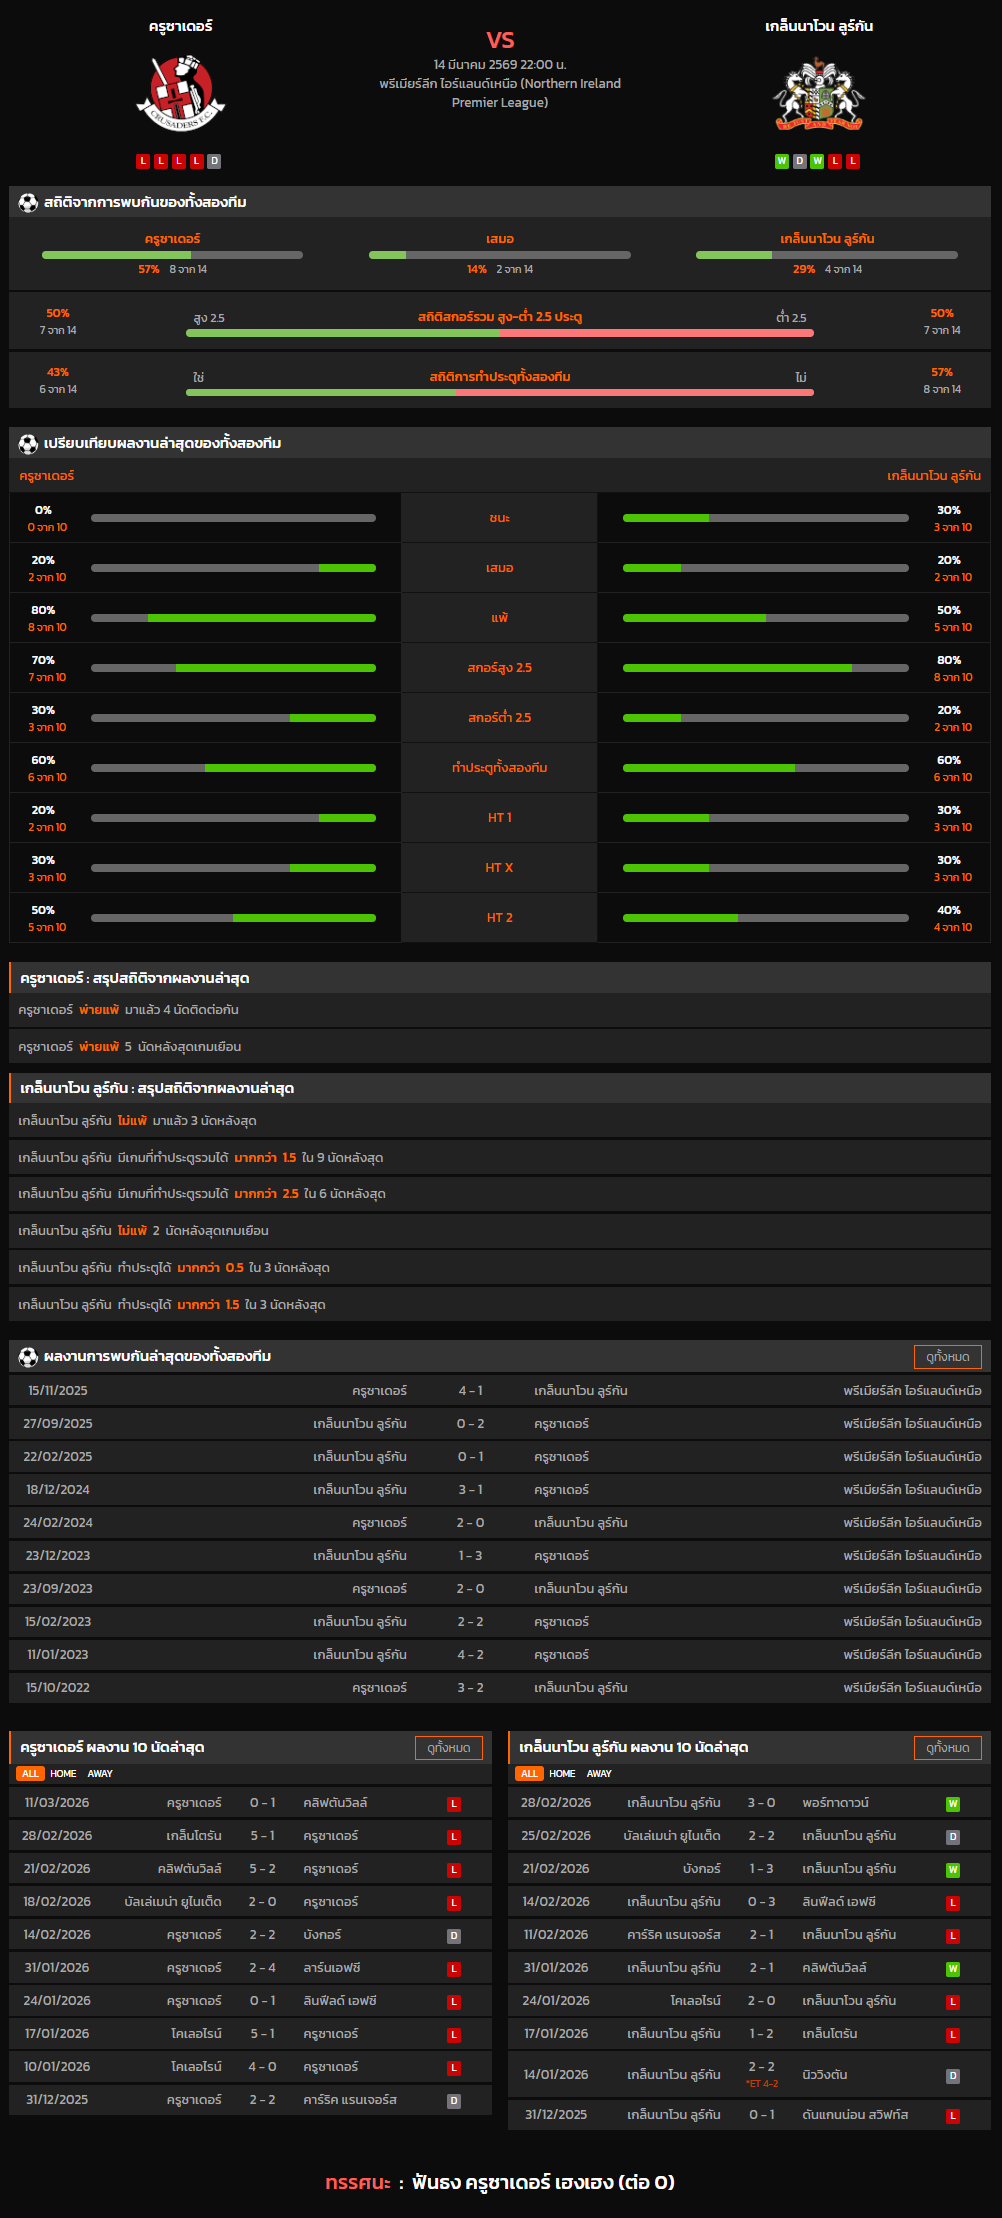Click the gray D badge under Crusaders crest
This screenshot has width=1002, height=2218.
214,161
